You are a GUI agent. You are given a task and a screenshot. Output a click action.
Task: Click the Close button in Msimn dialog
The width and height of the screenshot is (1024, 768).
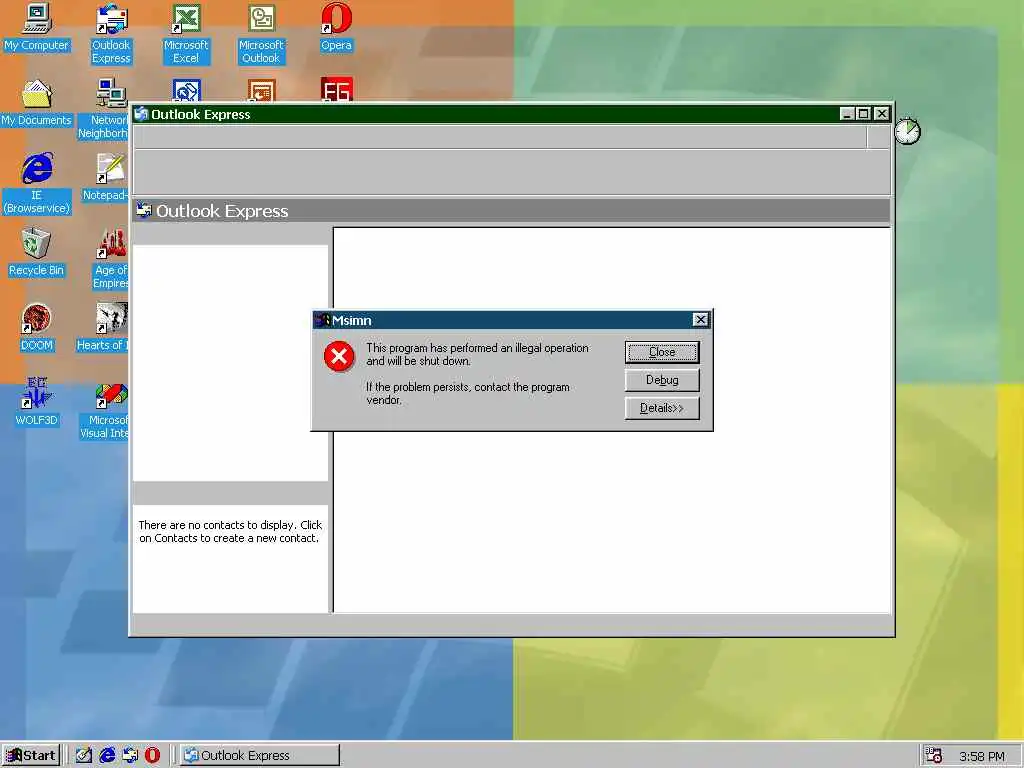(x=662, y=352)
